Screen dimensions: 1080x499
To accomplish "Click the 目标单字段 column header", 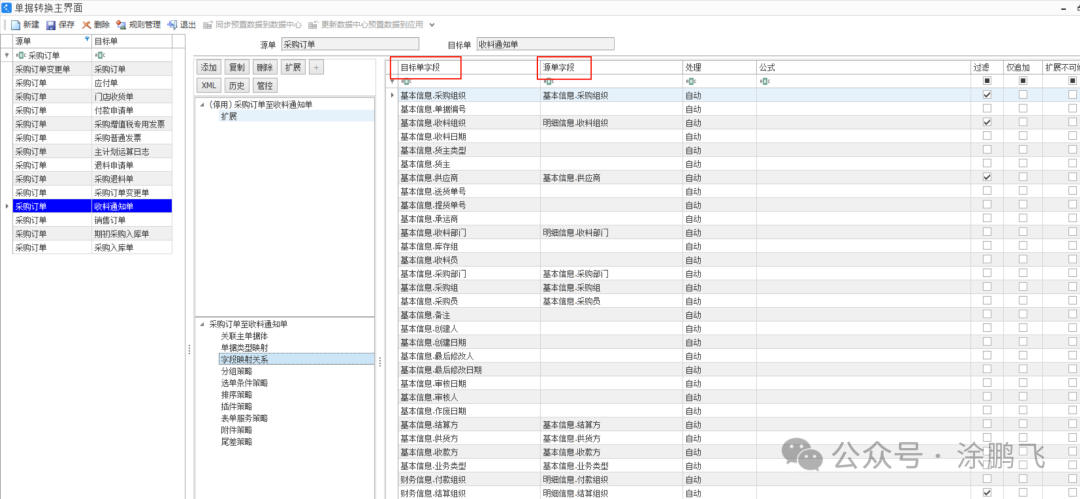I will click(x=425, y=67).
